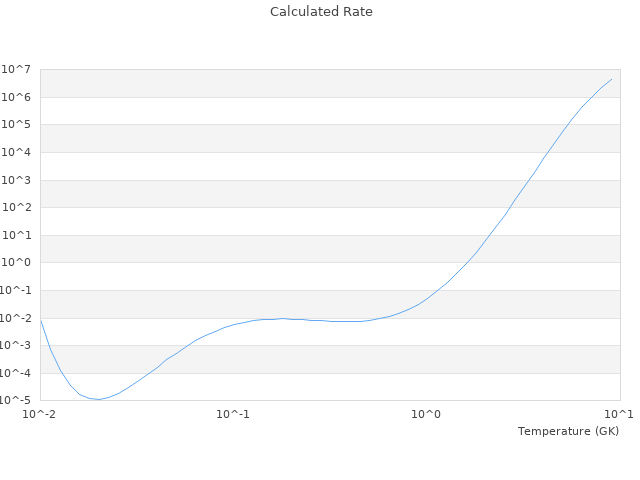This screenshot has width=640, height=480.
Task: Click the 10^-2 tick label on x-axis
Action: tap(40, 414)
